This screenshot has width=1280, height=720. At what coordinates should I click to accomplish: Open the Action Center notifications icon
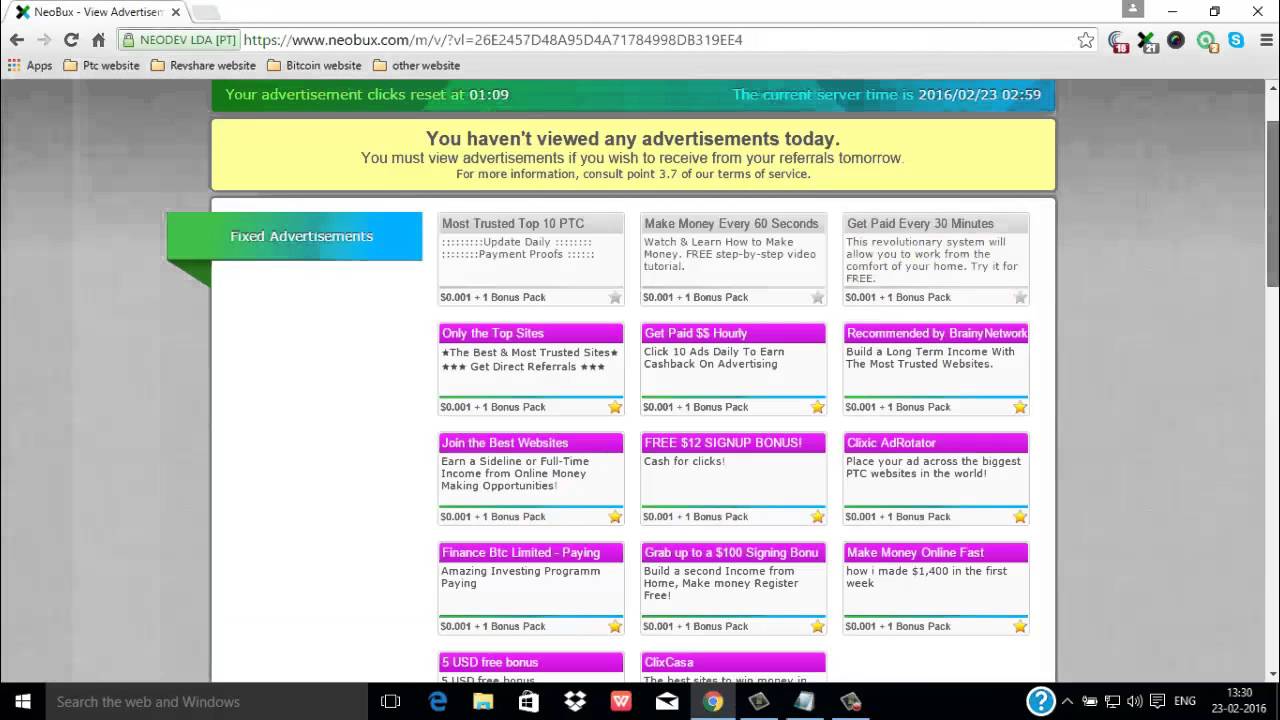point(1157,702)
